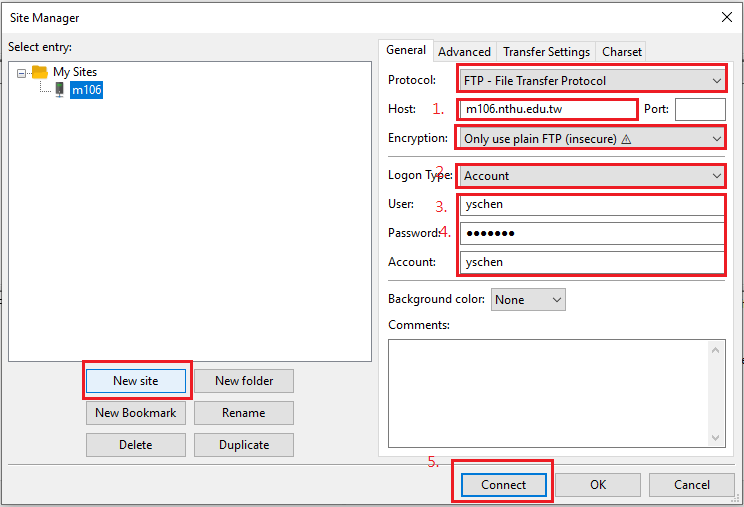Click the Port input field
Image resolution: width=744 pixels, height=507 pixels.
point(700,109)
